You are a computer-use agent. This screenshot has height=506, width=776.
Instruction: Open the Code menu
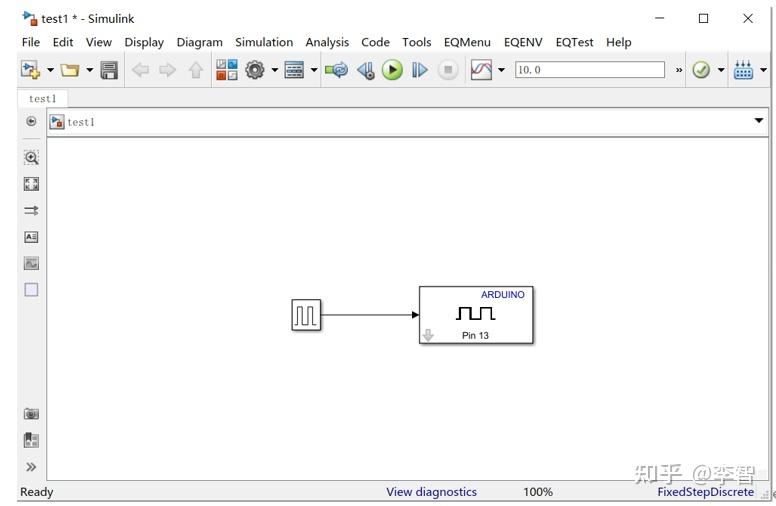click(x=375, y=42)
